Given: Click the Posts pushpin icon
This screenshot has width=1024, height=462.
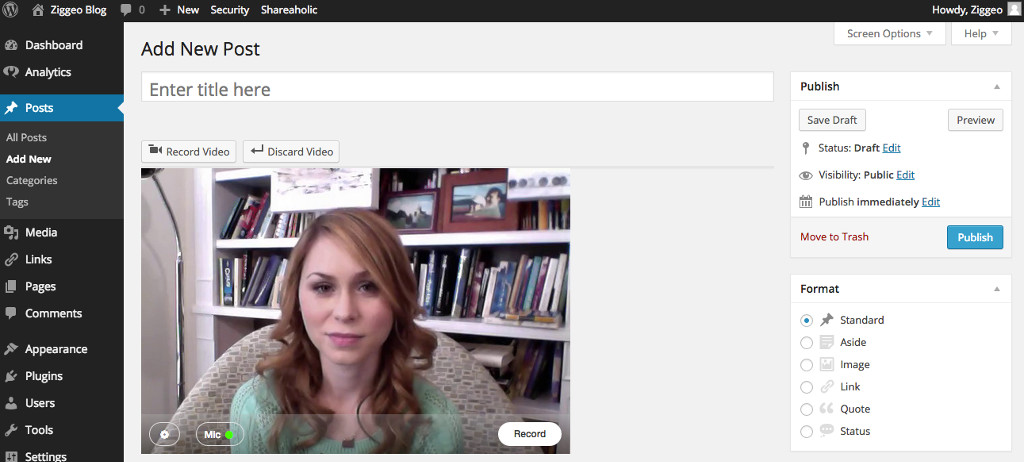Looking at the screenshot, I should [x=10, y=108].
